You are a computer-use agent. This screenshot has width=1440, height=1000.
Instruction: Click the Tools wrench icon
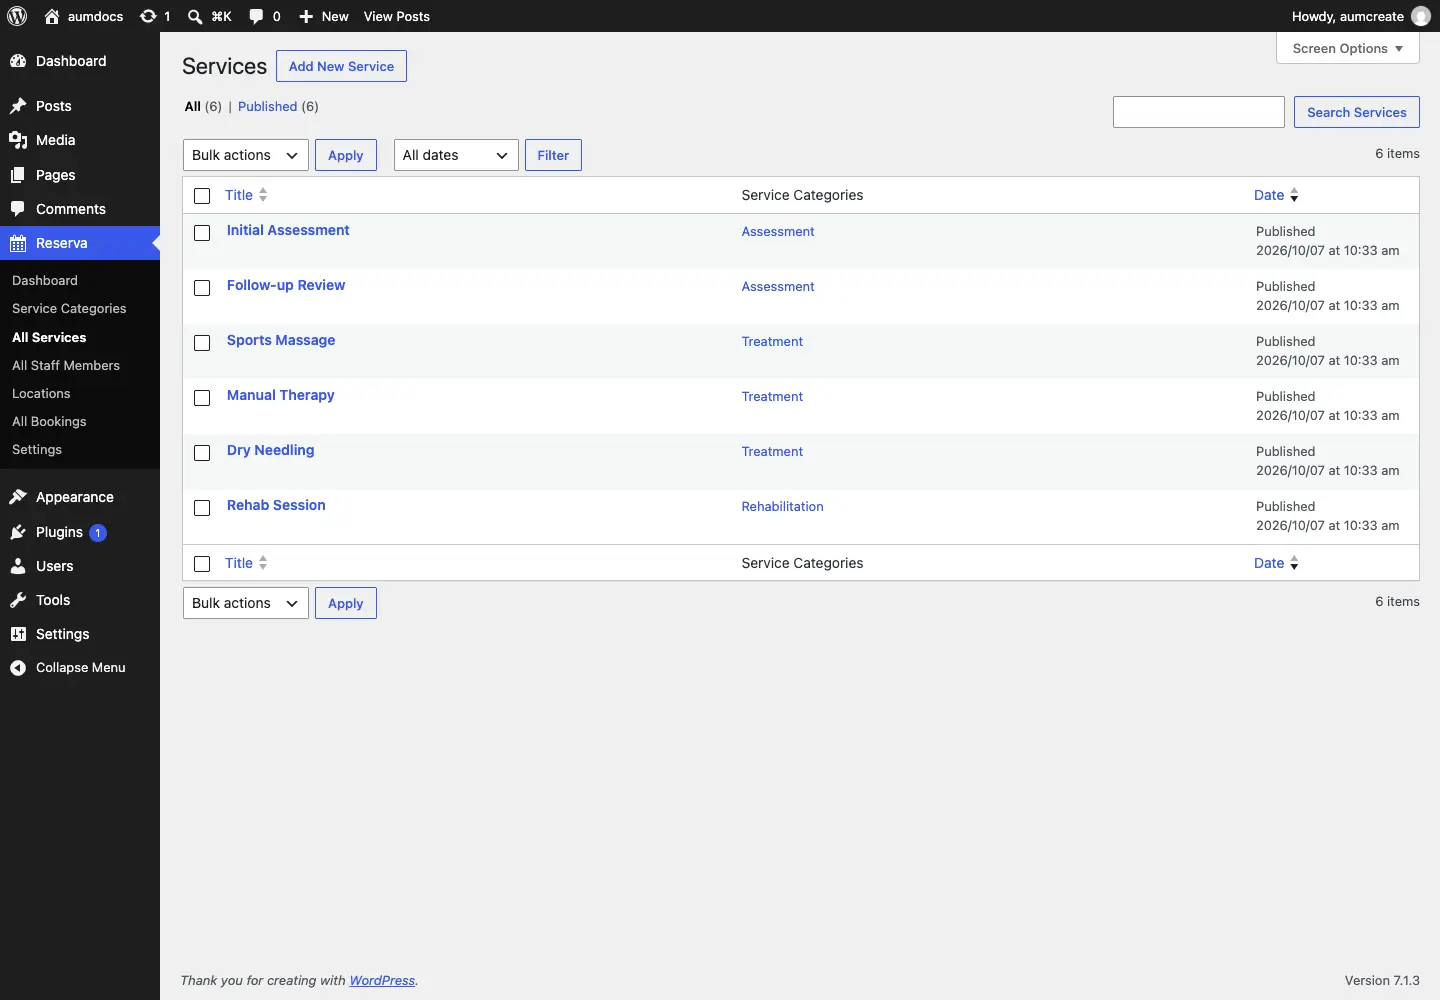pyautogui.click(x=18, y=600)
